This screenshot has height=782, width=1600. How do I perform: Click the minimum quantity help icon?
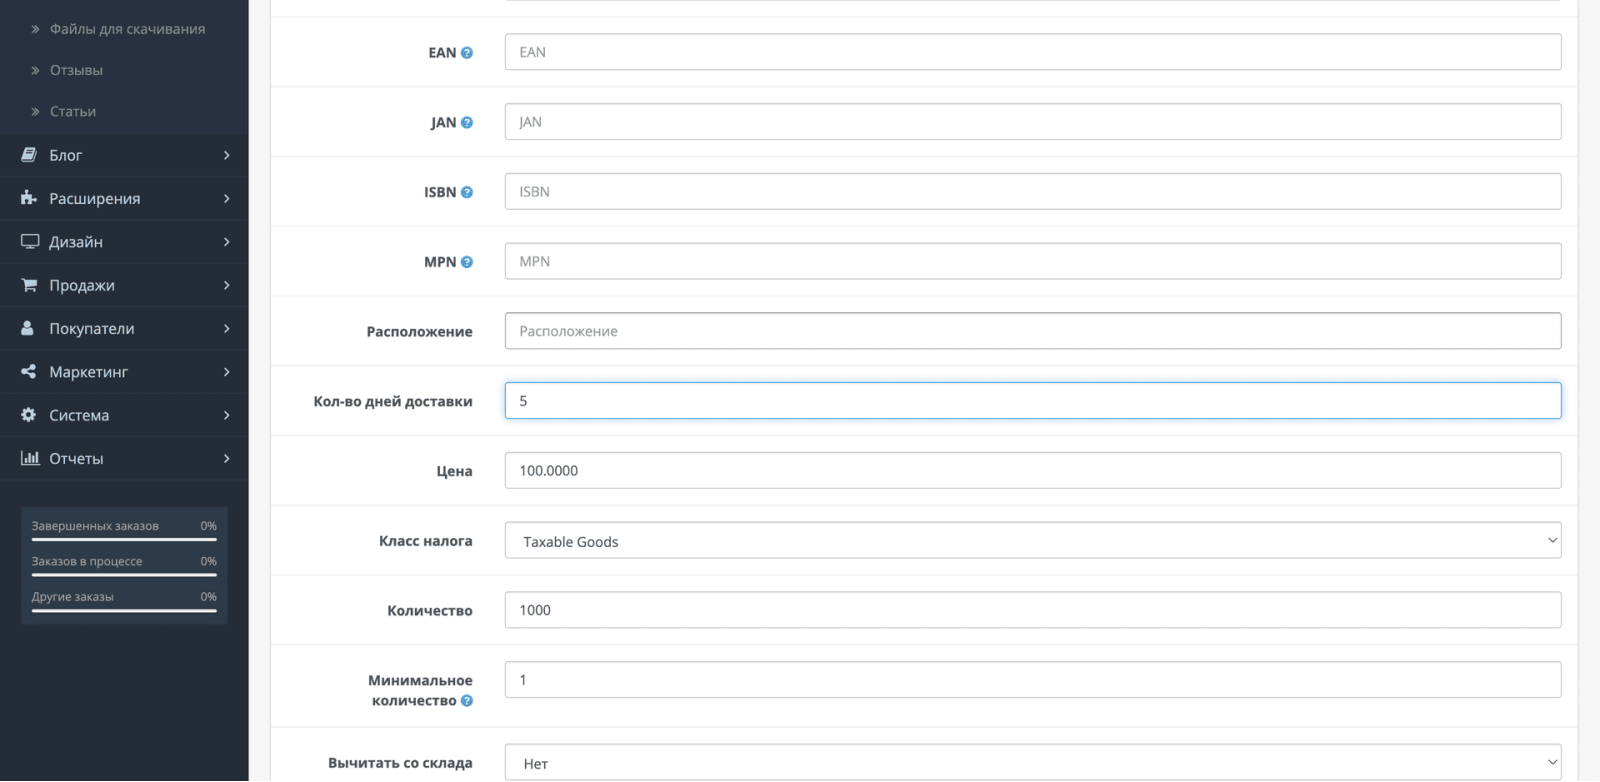(466, 701)
